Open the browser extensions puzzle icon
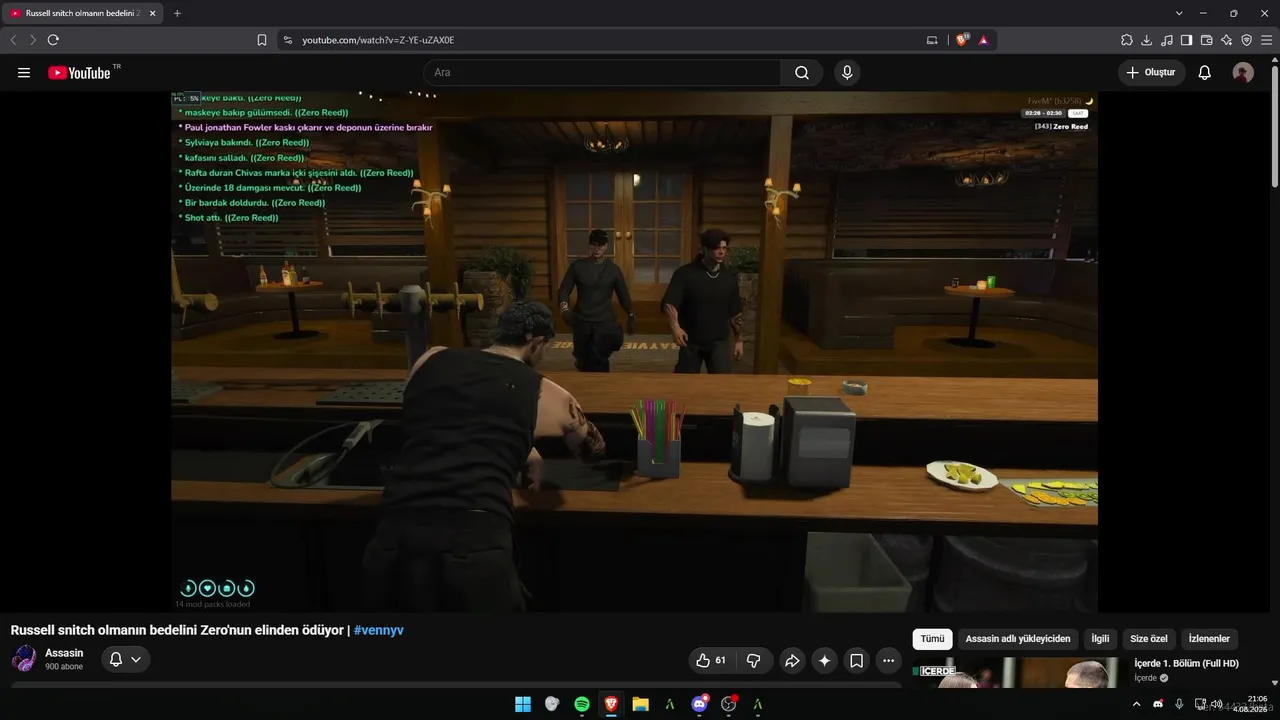This screenshot has width=1280, height=720. coord(1127,40)
